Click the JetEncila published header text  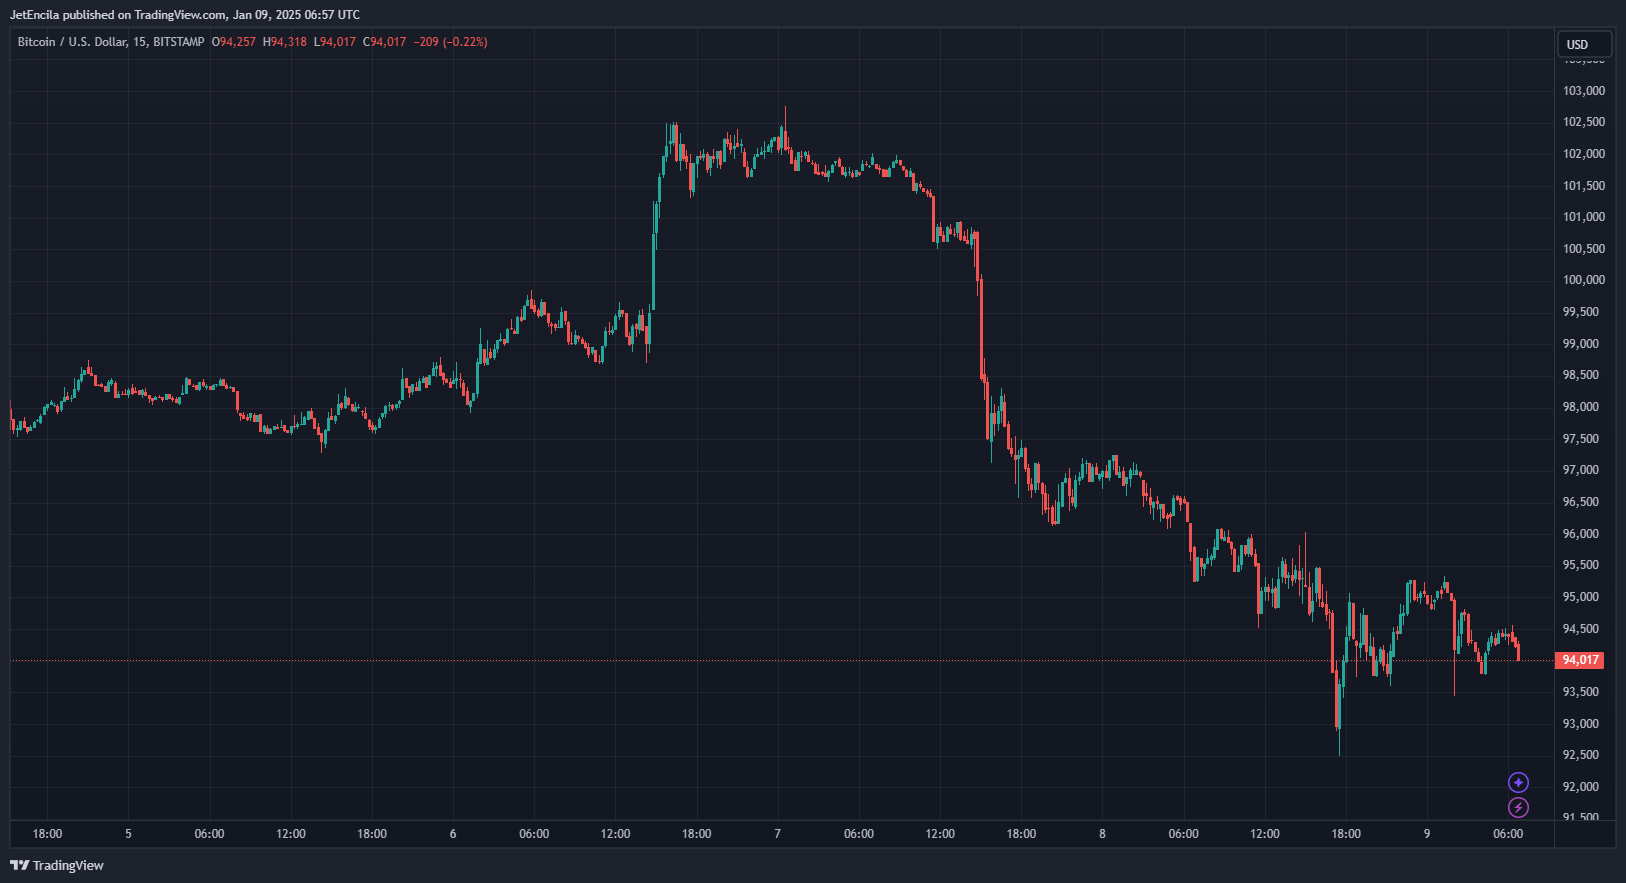tap(185, 15)
